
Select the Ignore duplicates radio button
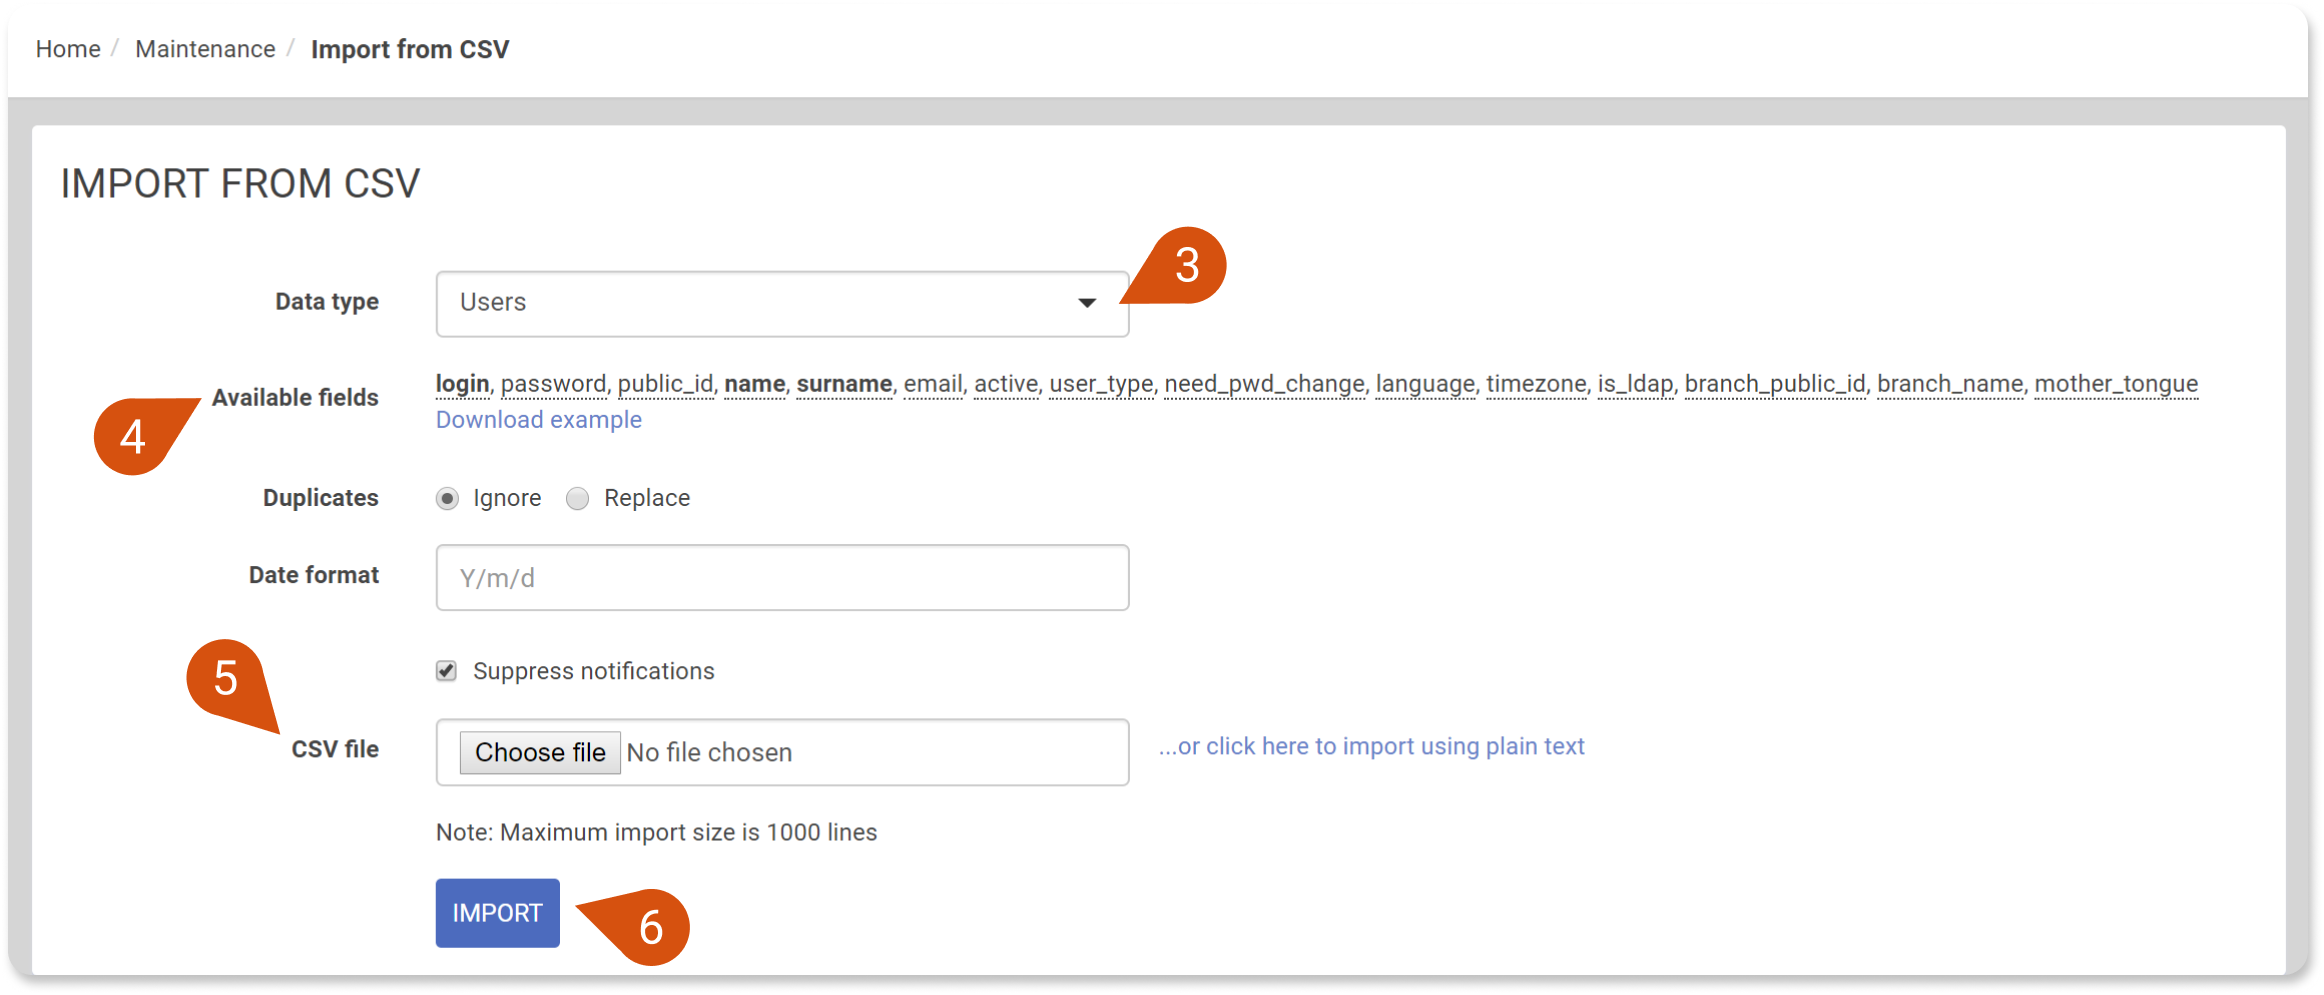pos(447,498)
